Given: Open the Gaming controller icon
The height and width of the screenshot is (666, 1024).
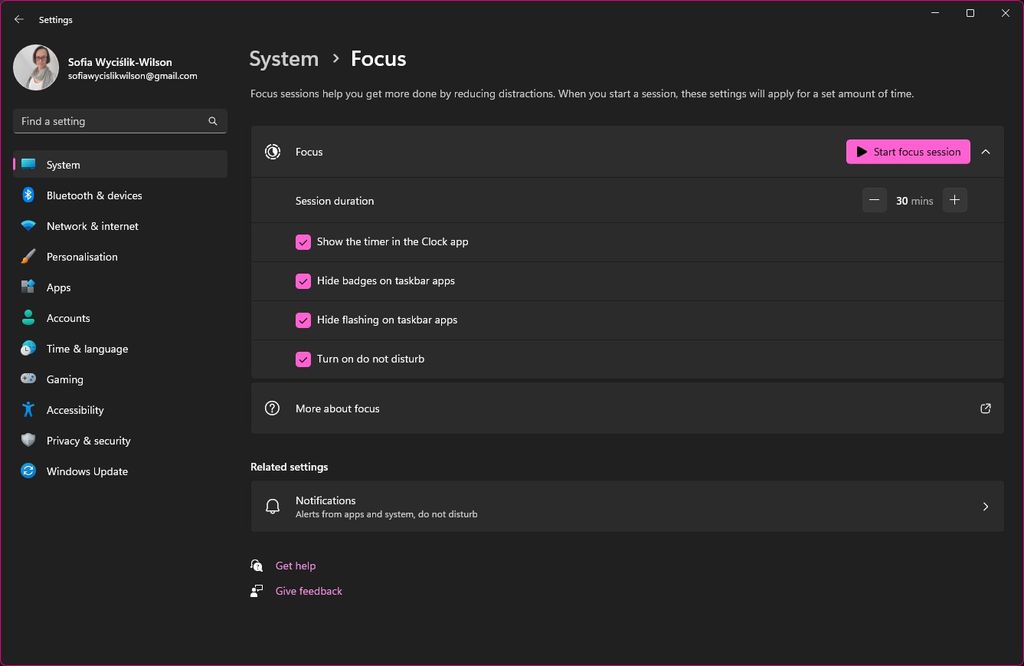Looking at the screenshot, I should coord(27,379).
